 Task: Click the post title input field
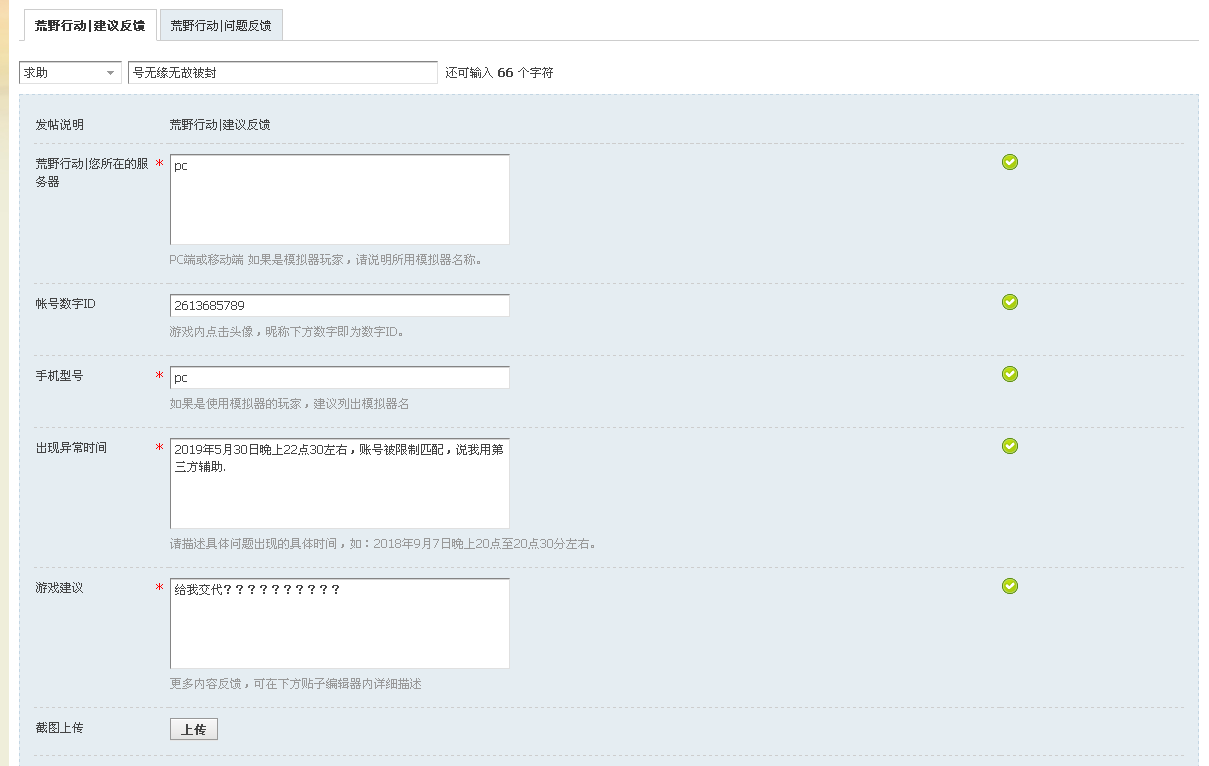[283, 73]
